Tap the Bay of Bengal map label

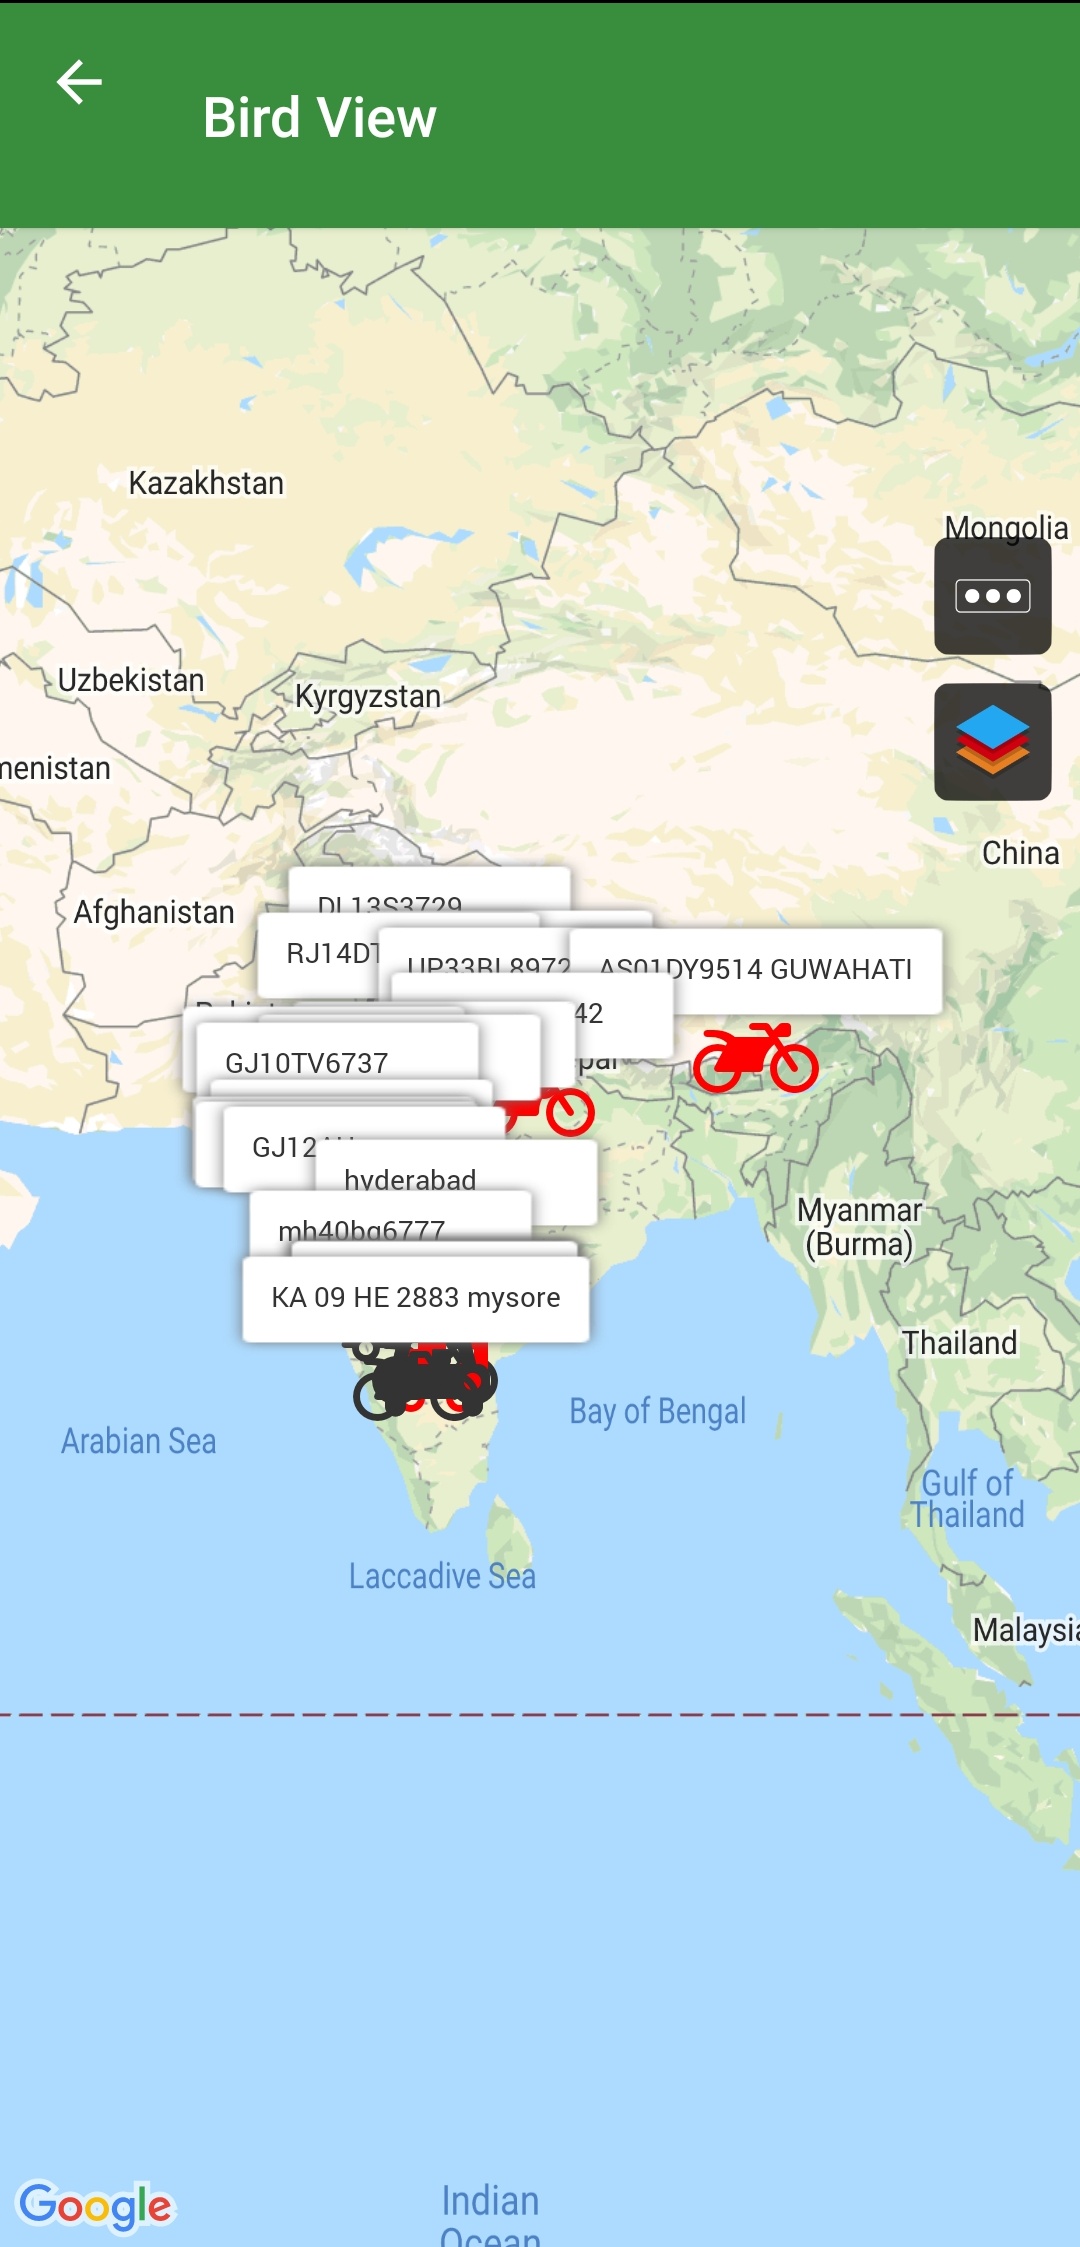(x=657, y=1411)
